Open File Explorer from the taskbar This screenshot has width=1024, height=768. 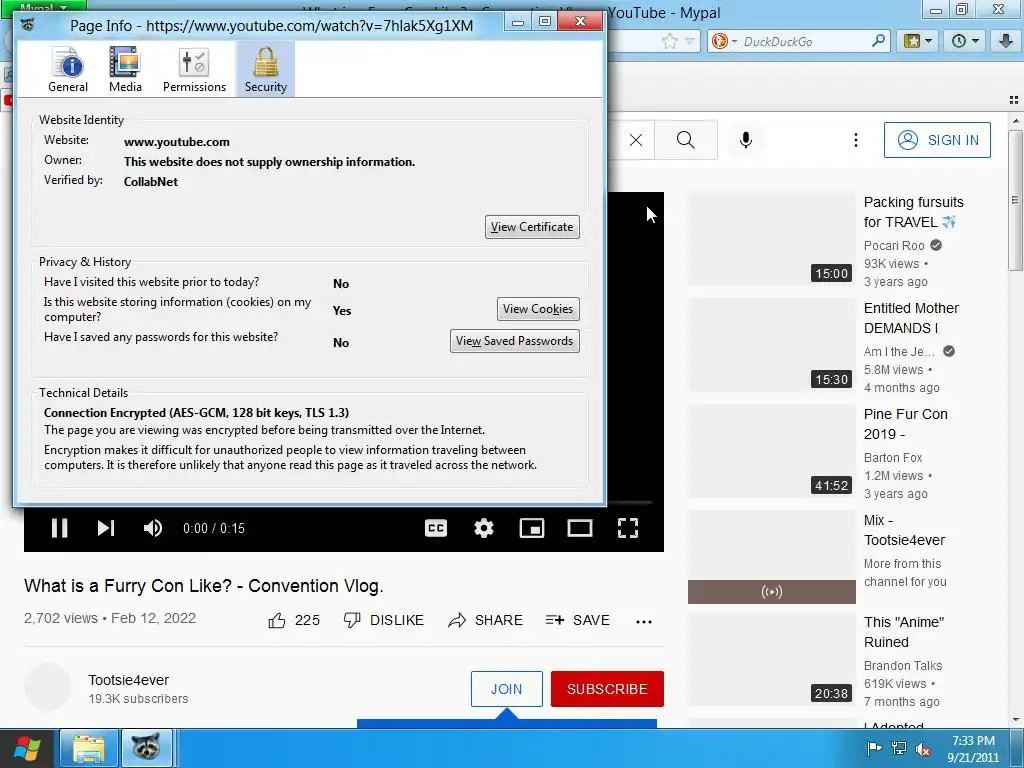tap(89, 748)
